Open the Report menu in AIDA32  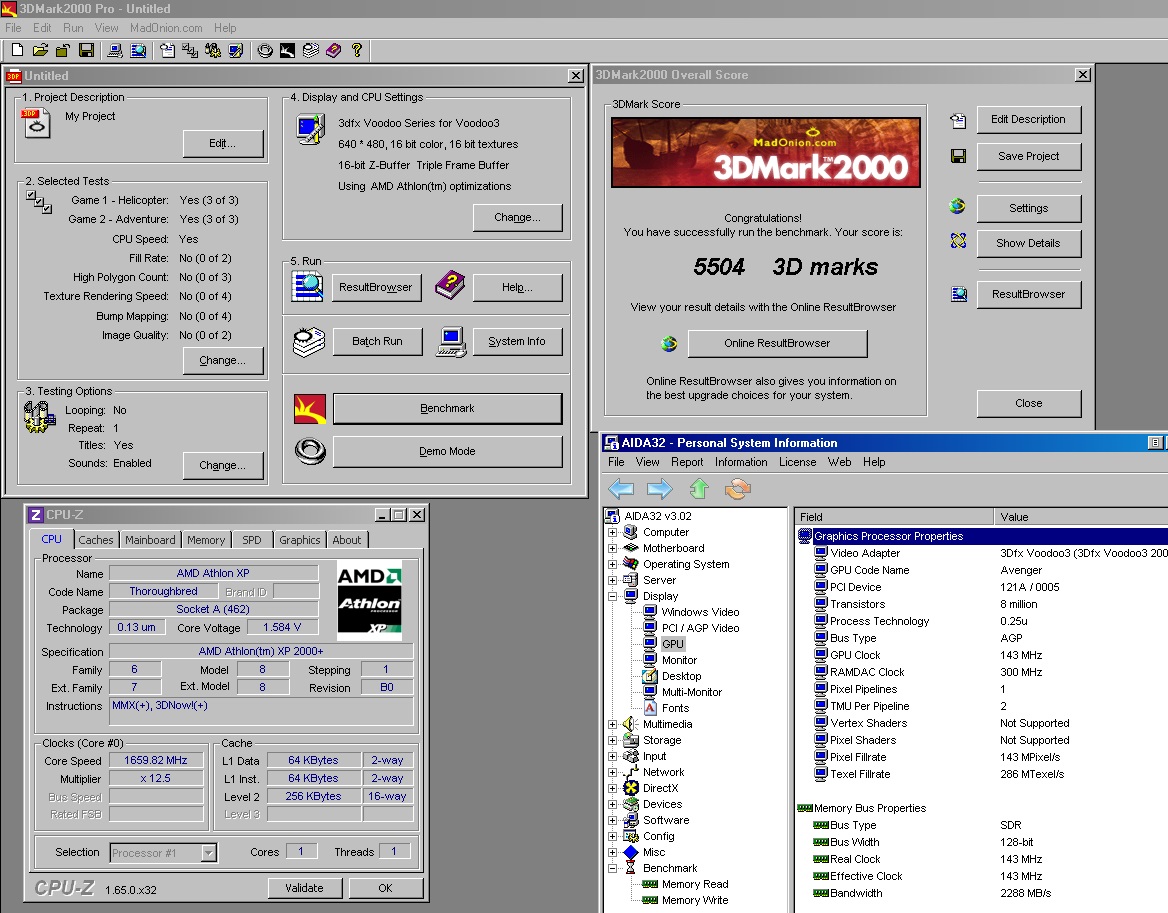click(687, 462)
